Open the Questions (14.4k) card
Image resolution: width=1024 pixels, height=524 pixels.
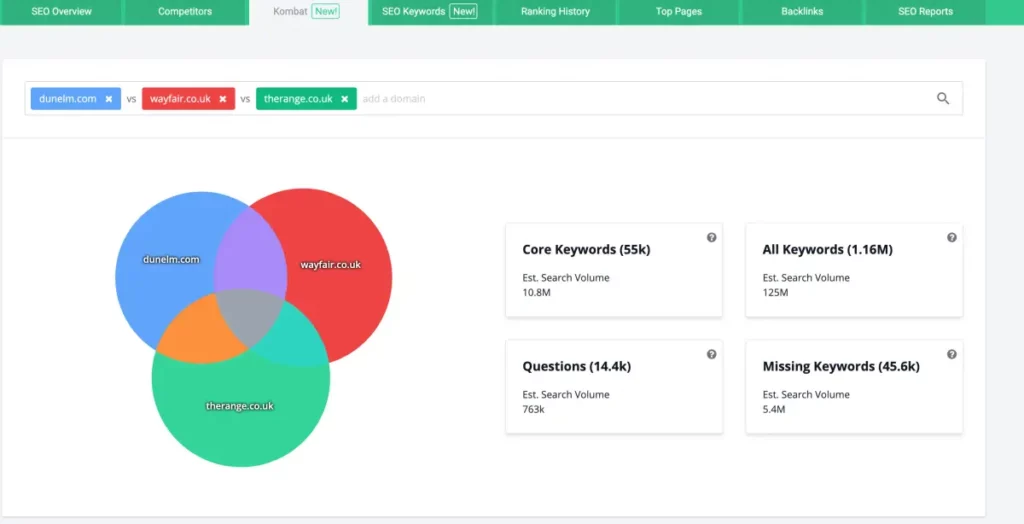[614, 387]
